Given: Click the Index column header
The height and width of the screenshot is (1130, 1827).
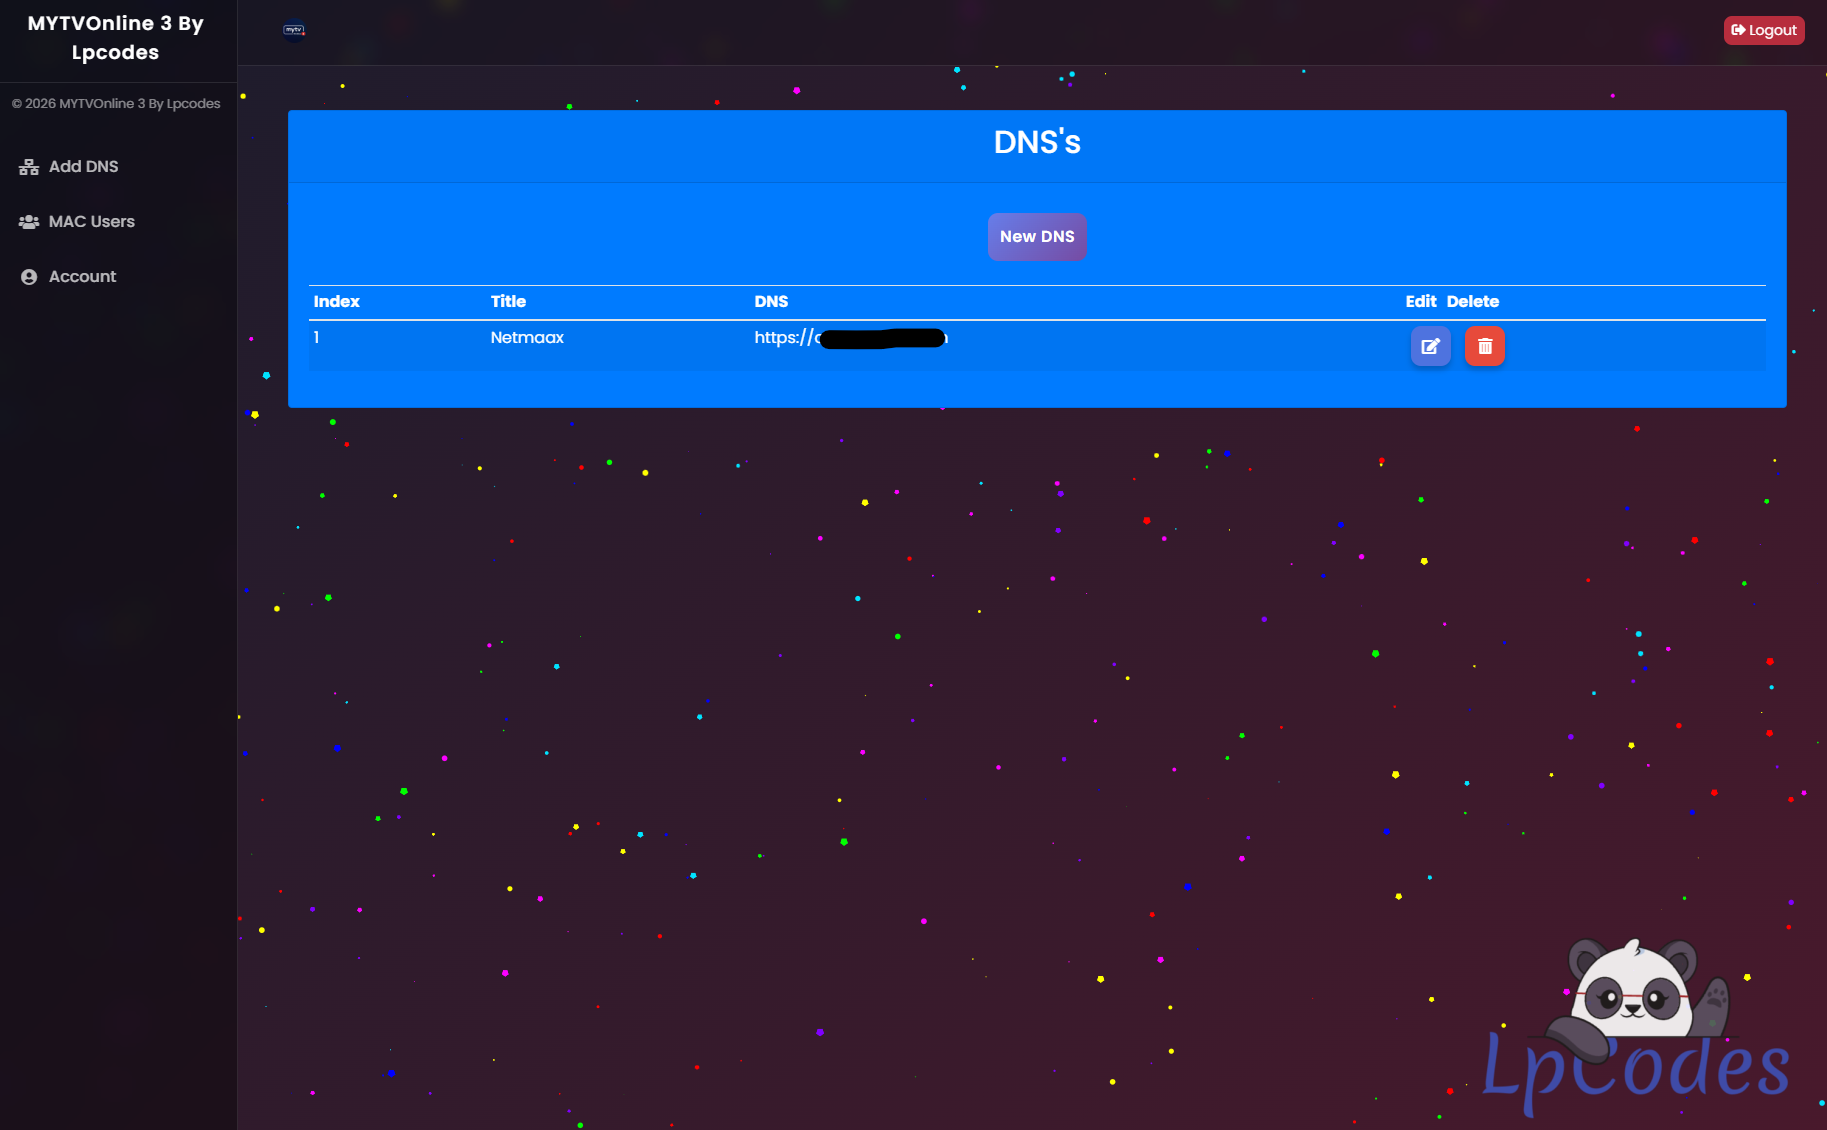Looking at the screenshot, I should click(336, 302).
